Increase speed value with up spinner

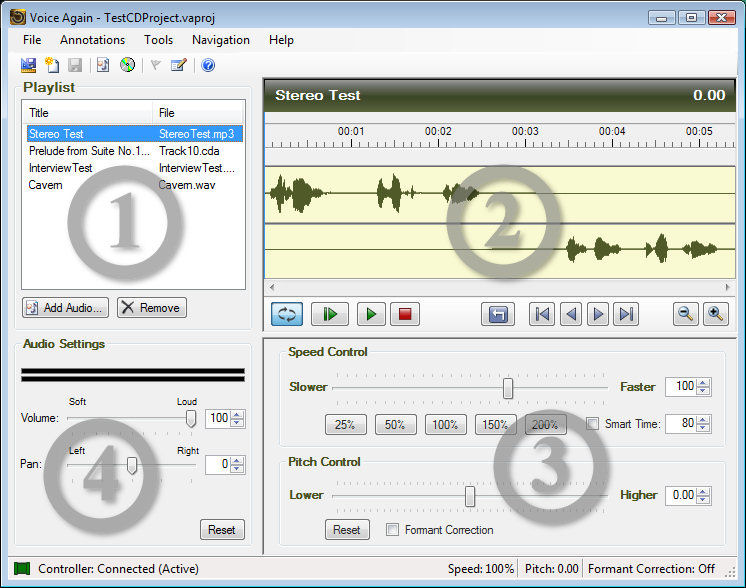[x=703, y=382]
